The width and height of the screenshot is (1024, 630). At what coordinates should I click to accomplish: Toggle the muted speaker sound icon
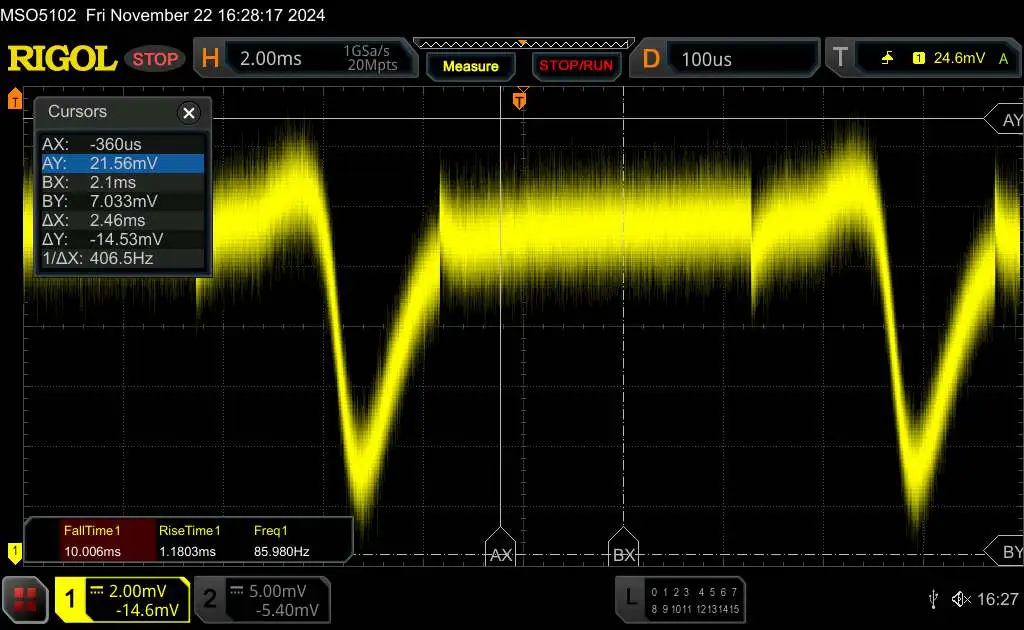(x=961, y=599)
